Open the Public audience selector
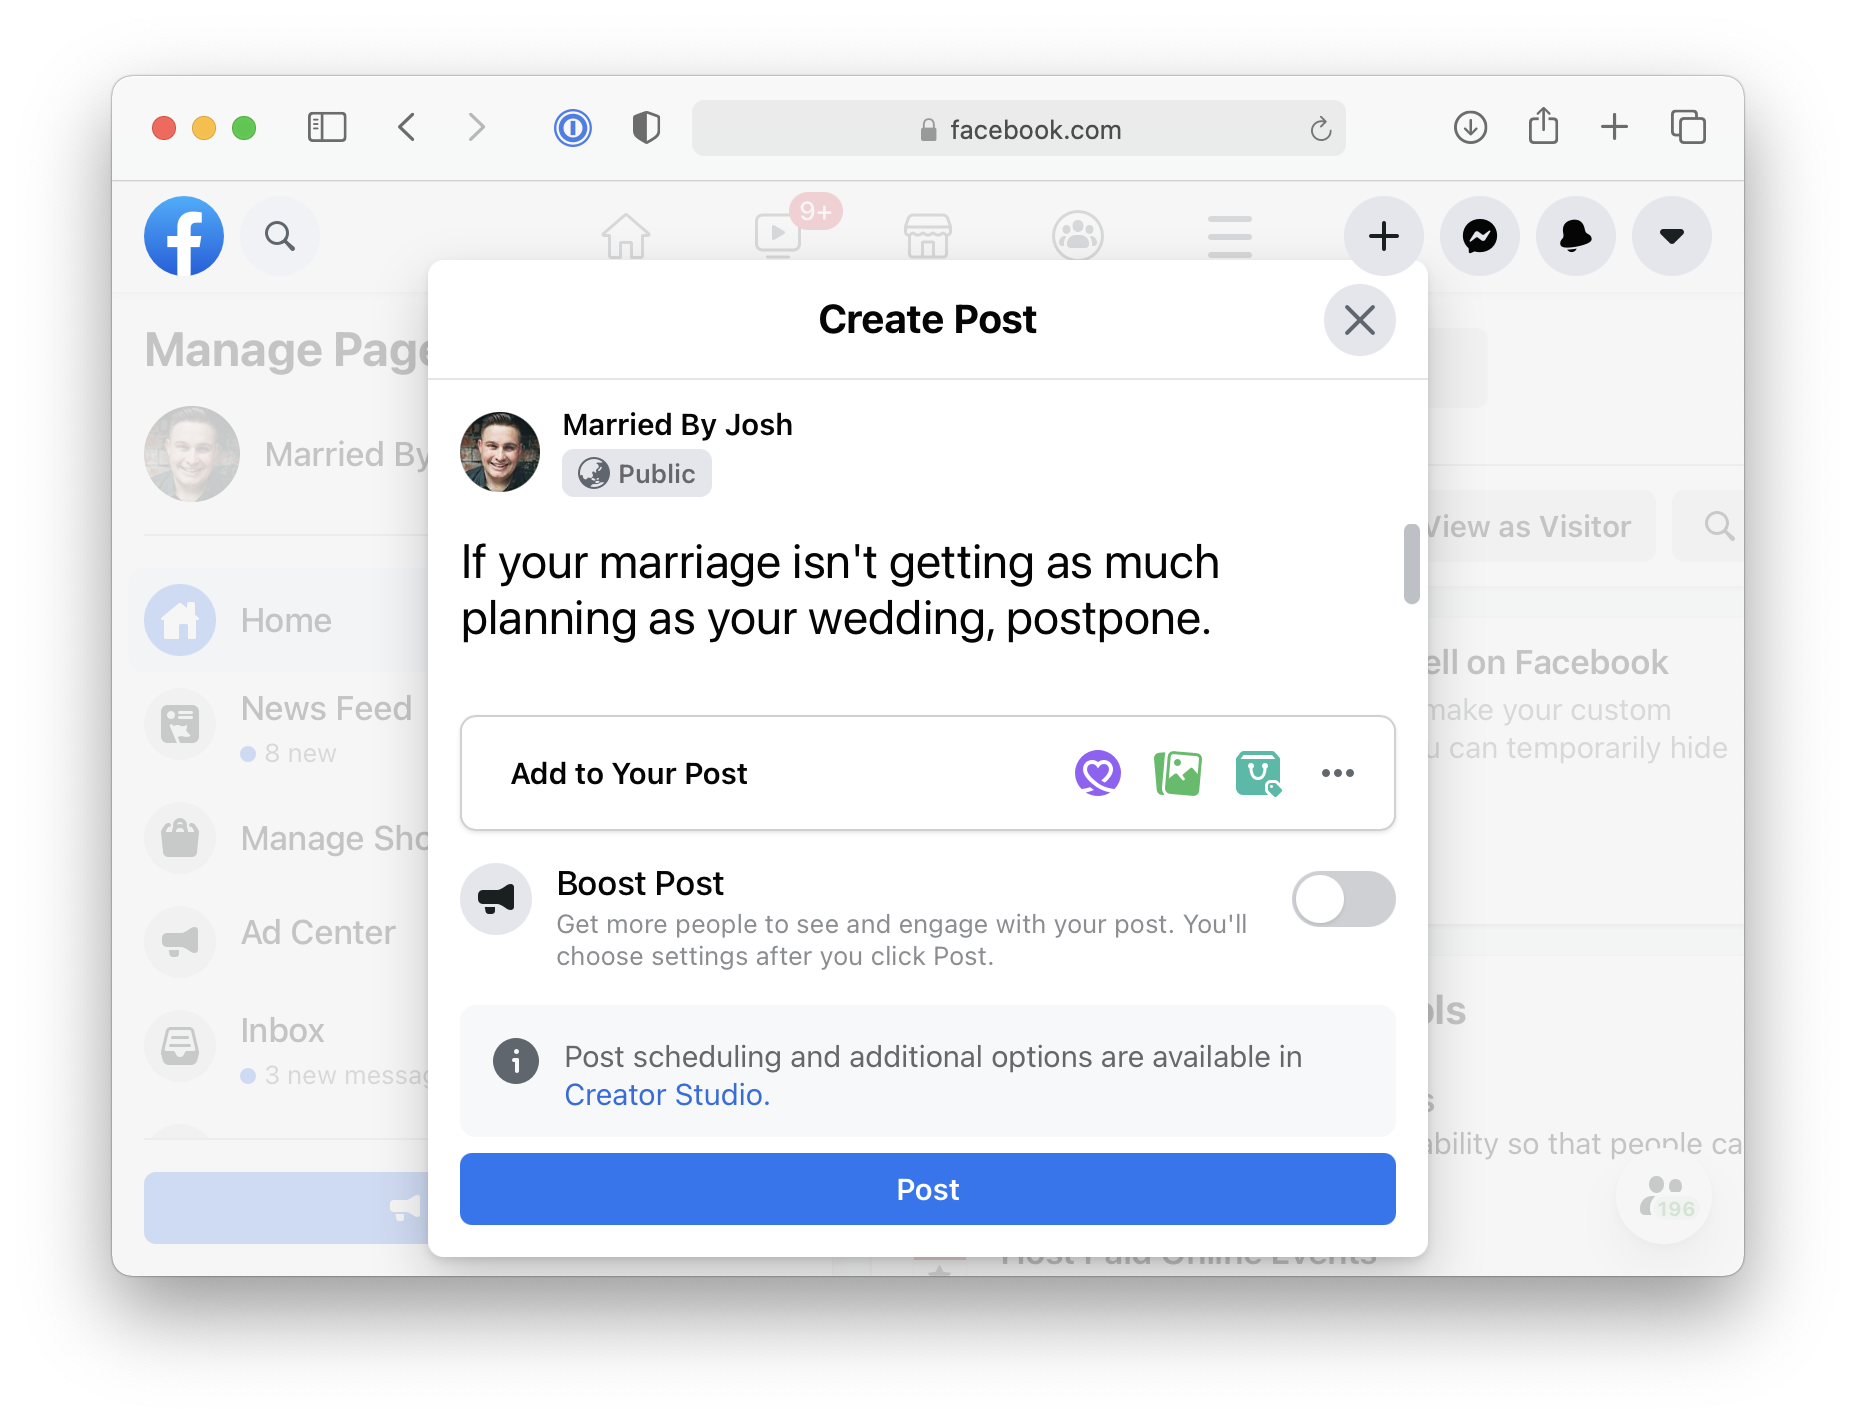The width and height of the screenshot is (1856, 1424). point(637,473)
